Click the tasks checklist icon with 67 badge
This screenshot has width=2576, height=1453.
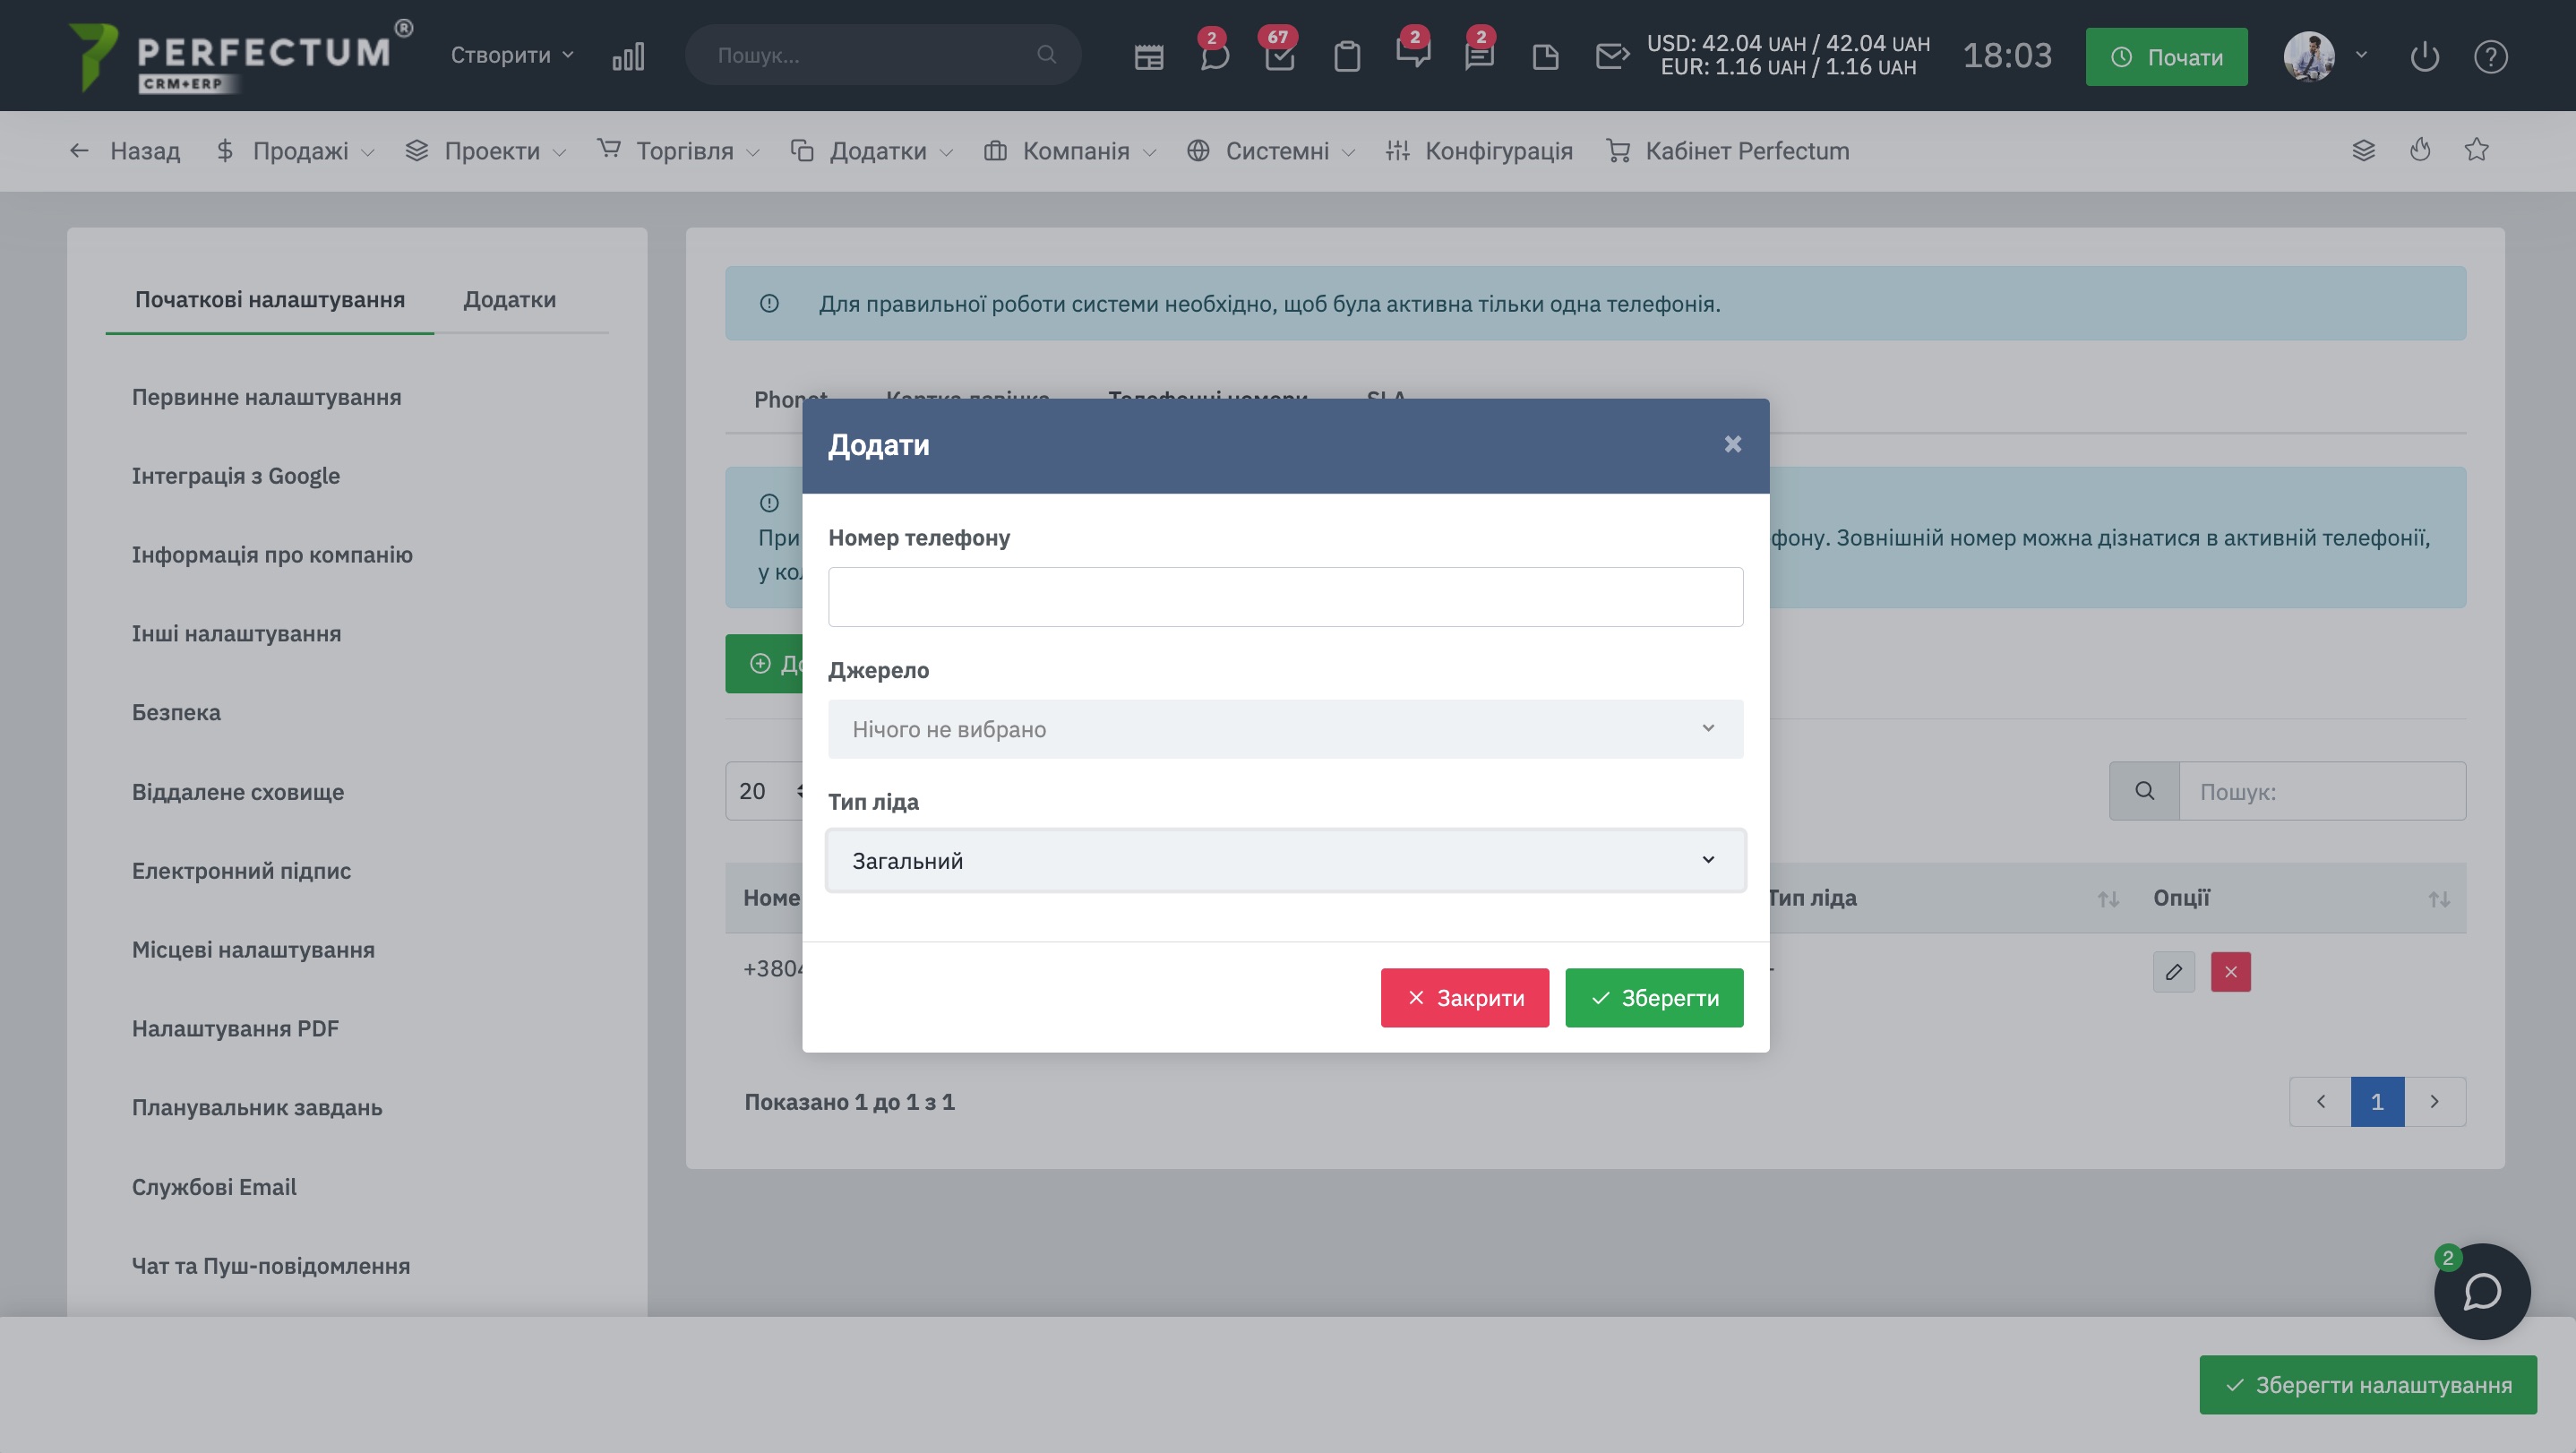pos(1279,57)
